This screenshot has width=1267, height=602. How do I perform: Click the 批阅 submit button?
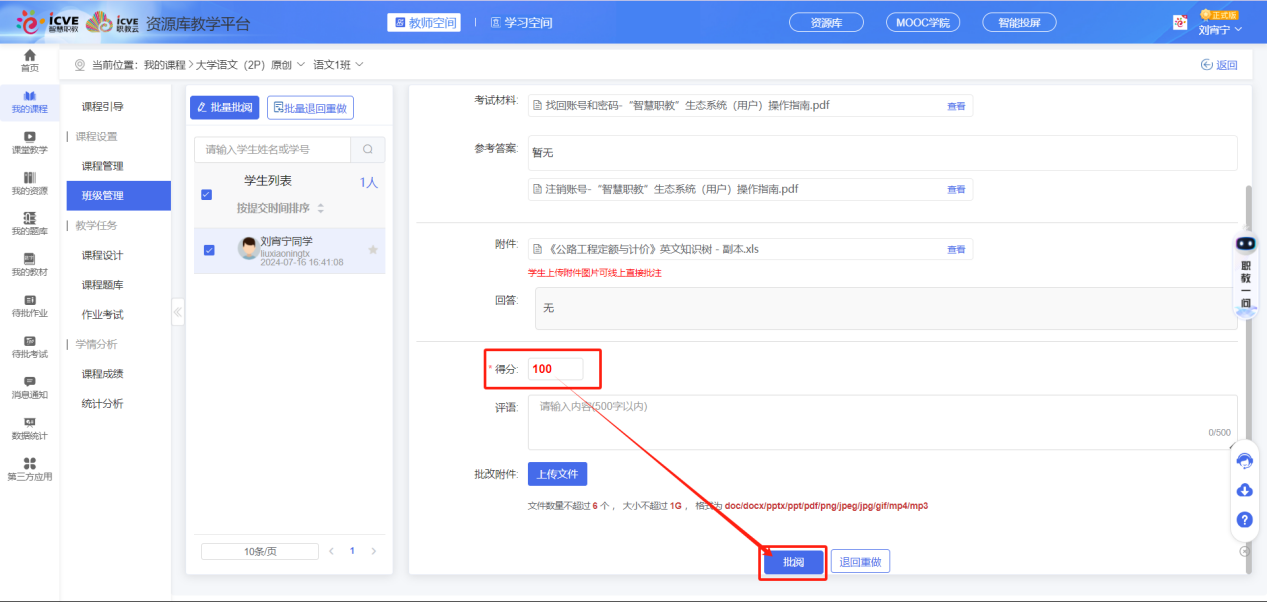tap(793, 562)
